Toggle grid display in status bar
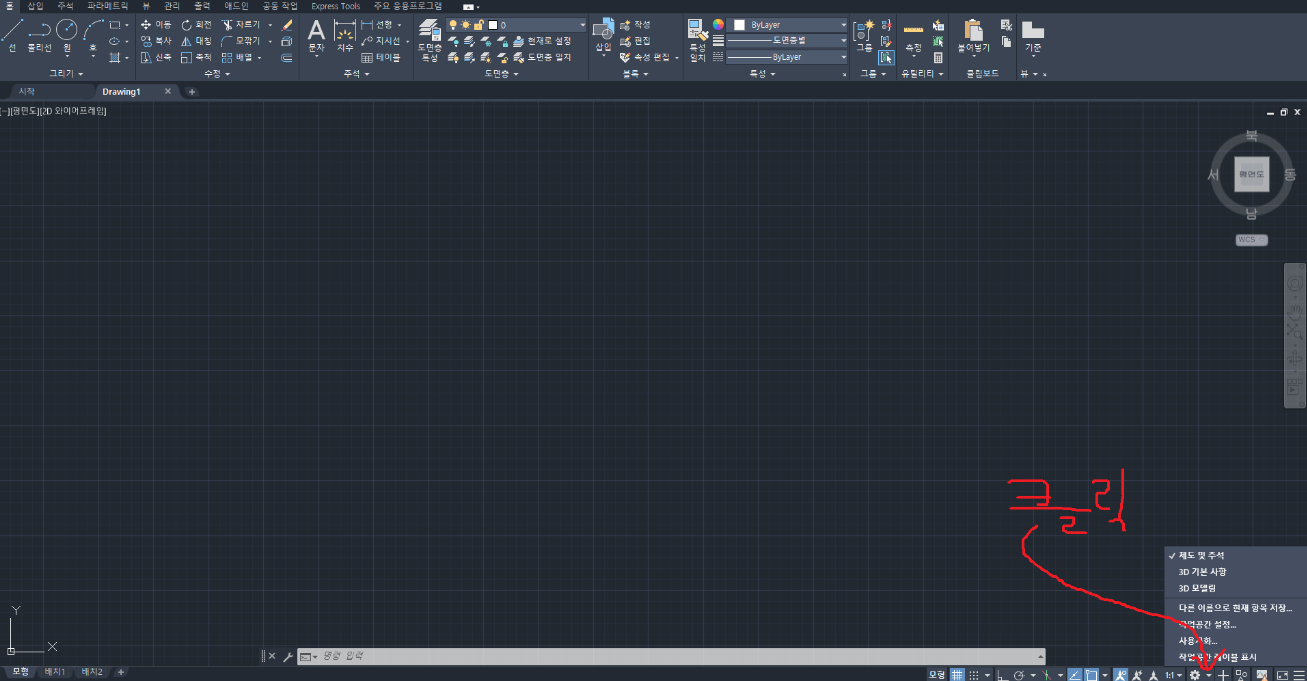The height and width of the screenshot is (681, 1307). point(957,674)
